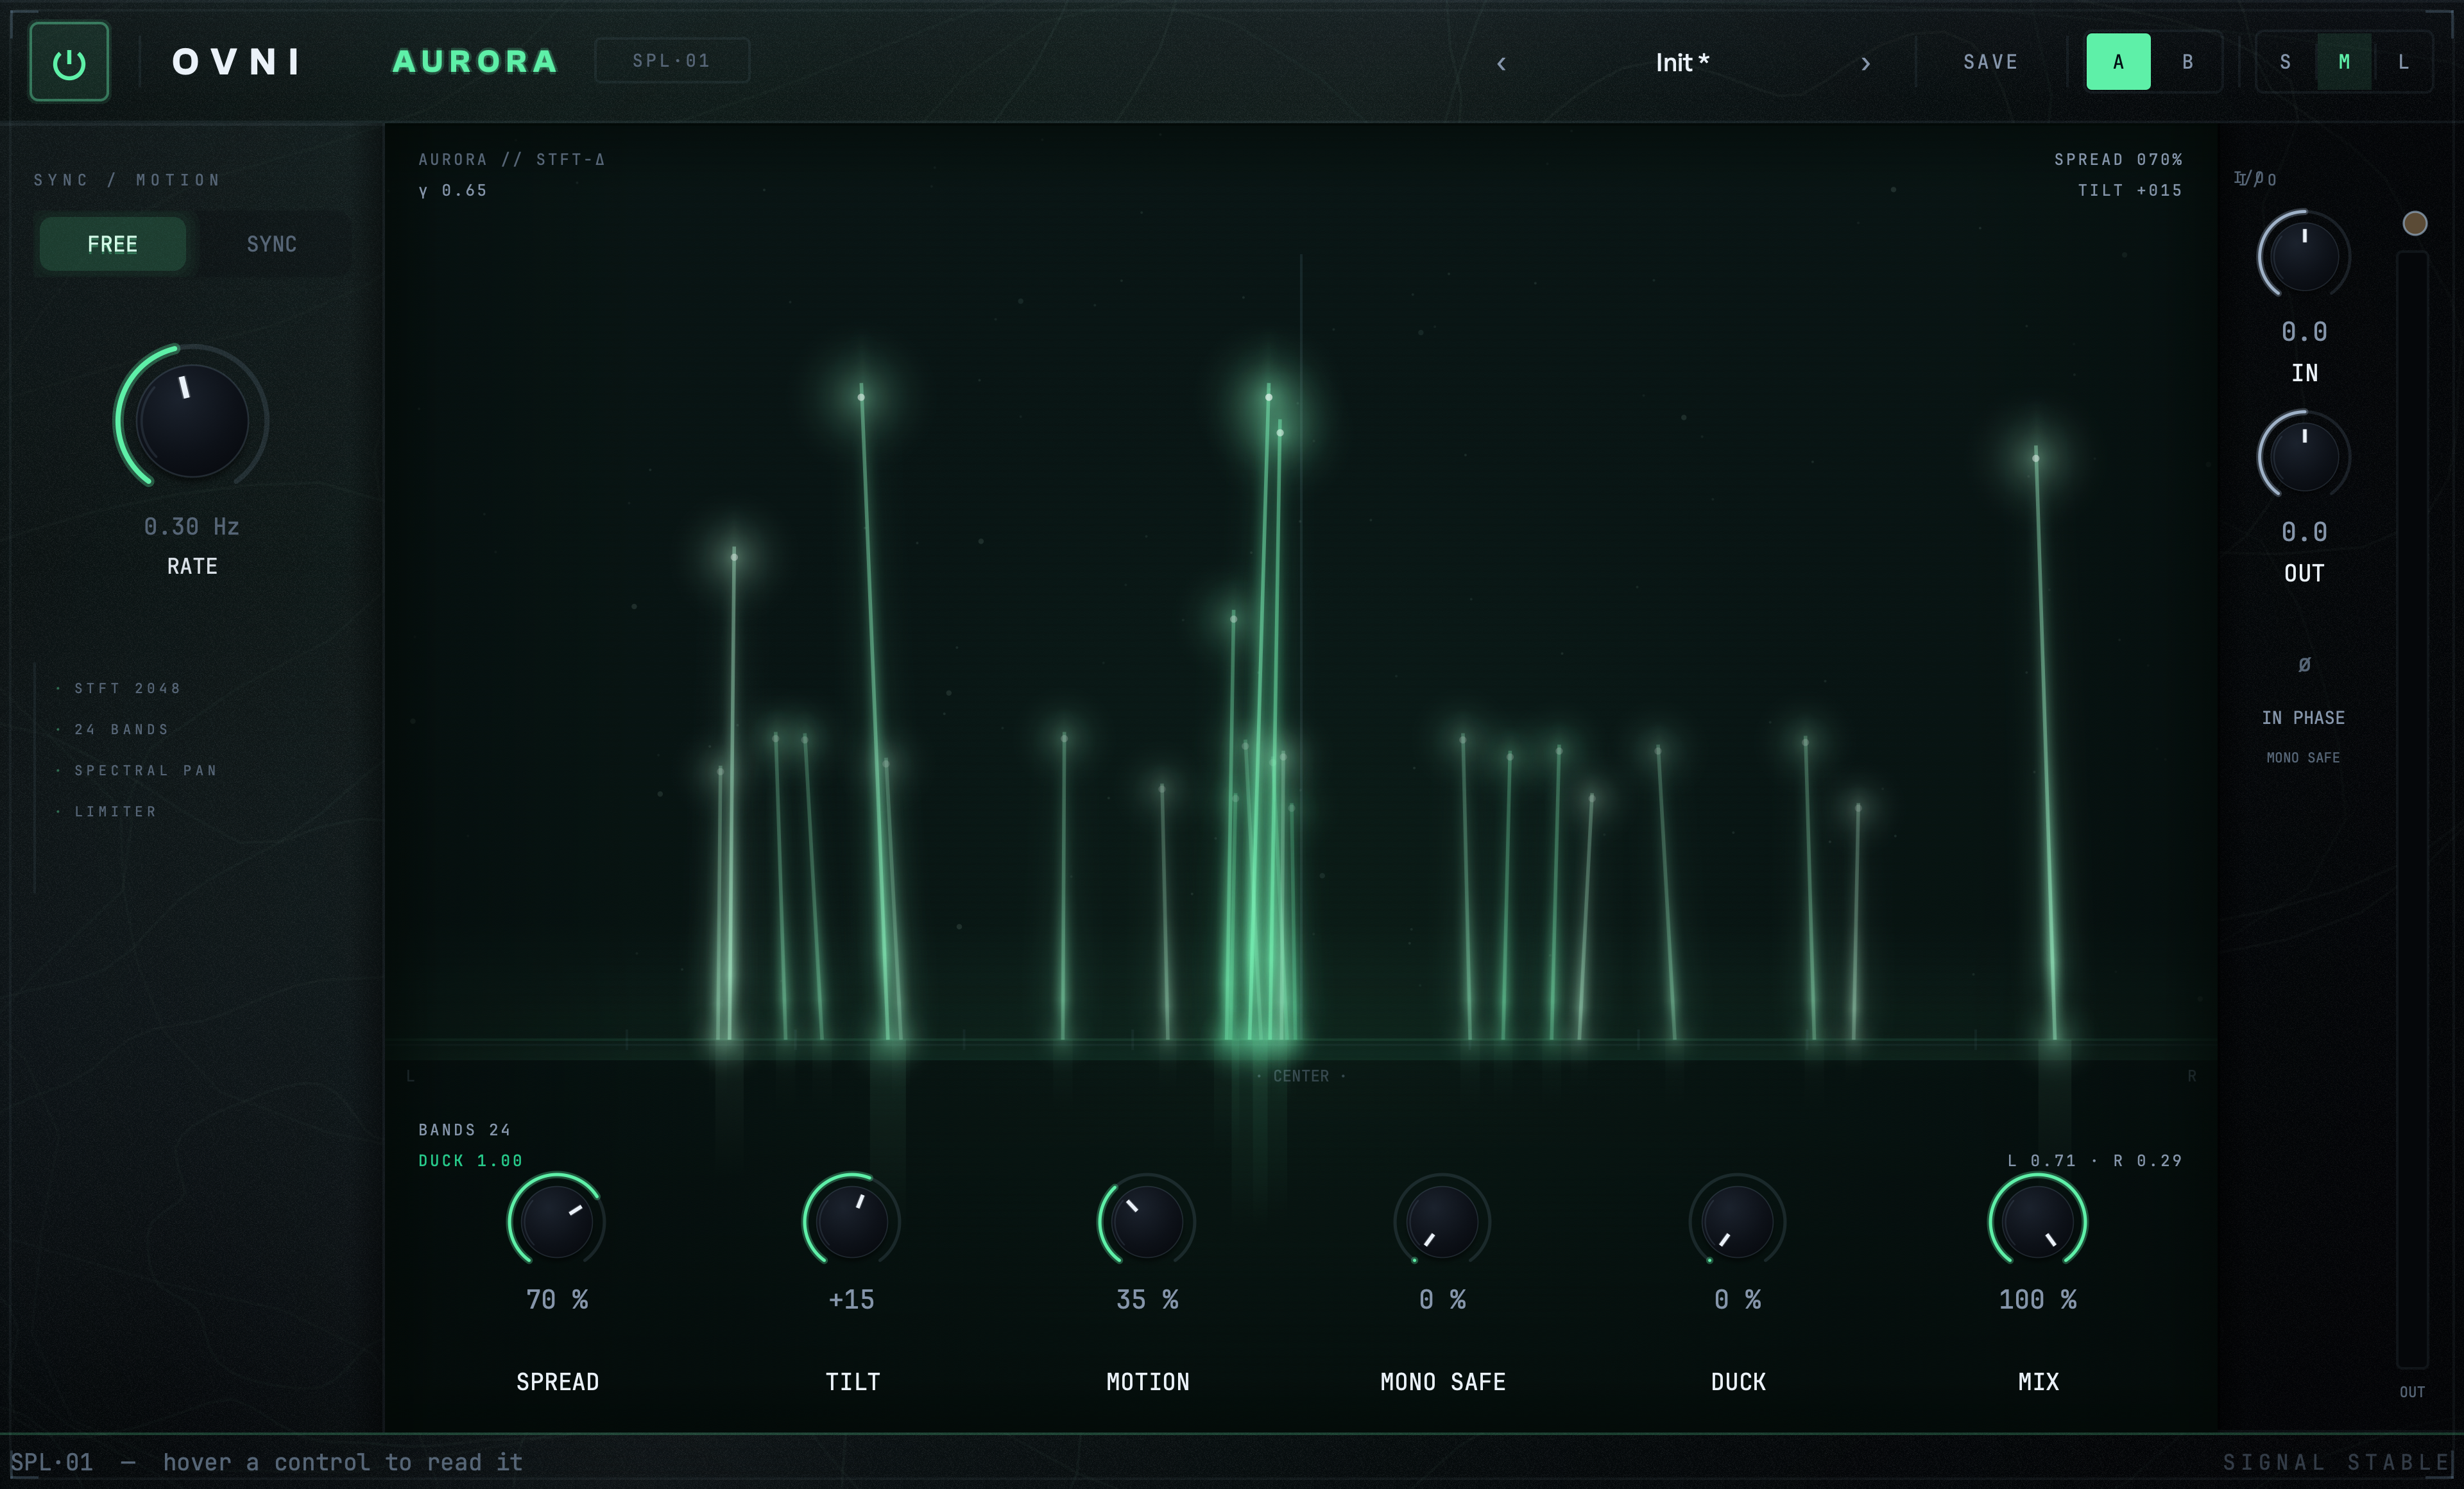Viewport: 2464px width, 1489px height.
Task: Set interface size to S
Action: (2285, 62)
